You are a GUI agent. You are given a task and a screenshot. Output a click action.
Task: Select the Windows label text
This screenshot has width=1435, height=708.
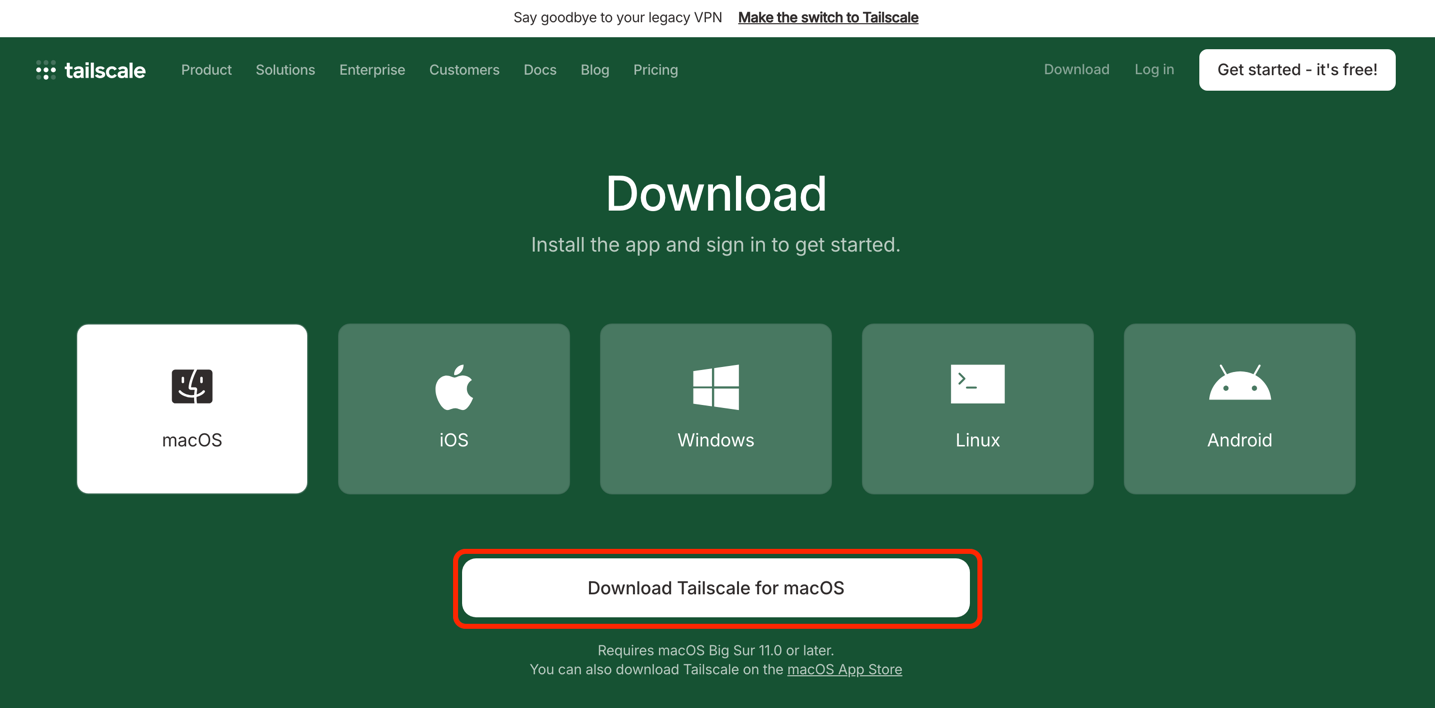(716, 440)
